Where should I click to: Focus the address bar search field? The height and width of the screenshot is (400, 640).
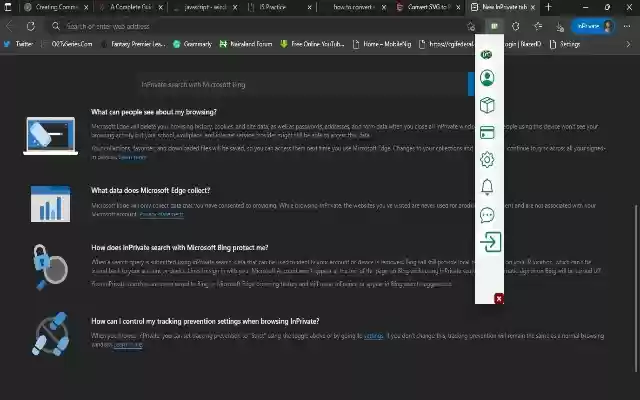pos(261,26)
